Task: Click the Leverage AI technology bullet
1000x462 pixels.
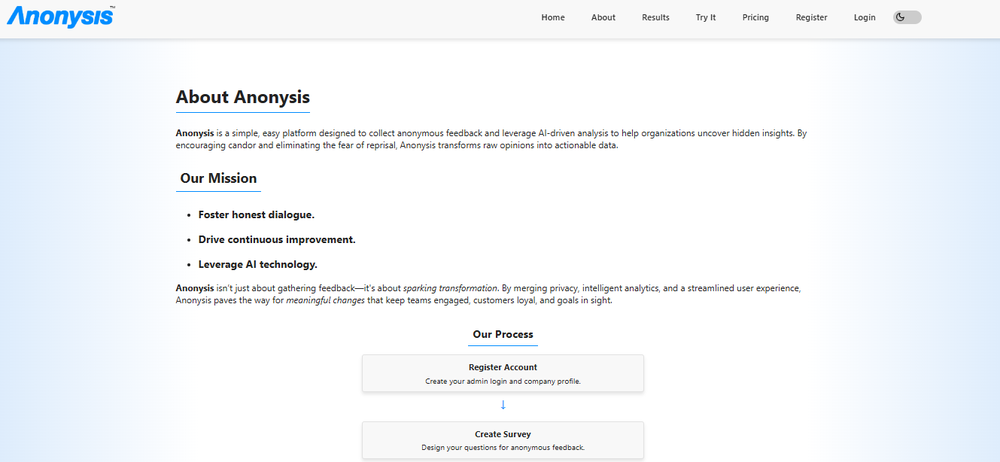Action: [258, 264]
